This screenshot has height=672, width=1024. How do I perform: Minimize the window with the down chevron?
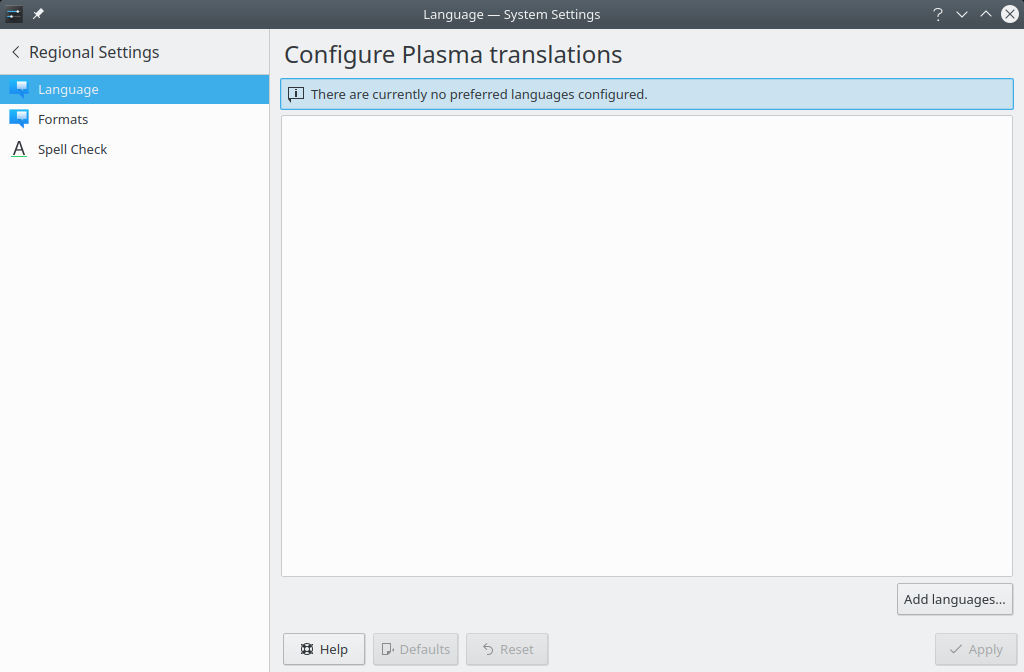pyautogui.click(x=962, y=14)
